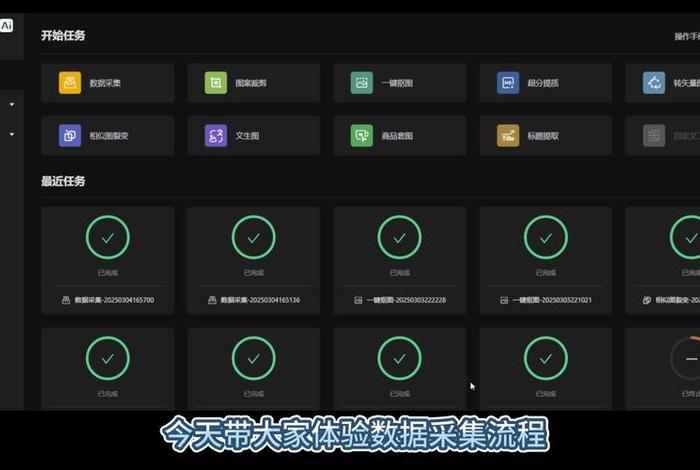Open task name 数据采集-20250304165136

[x=260, y=300]
